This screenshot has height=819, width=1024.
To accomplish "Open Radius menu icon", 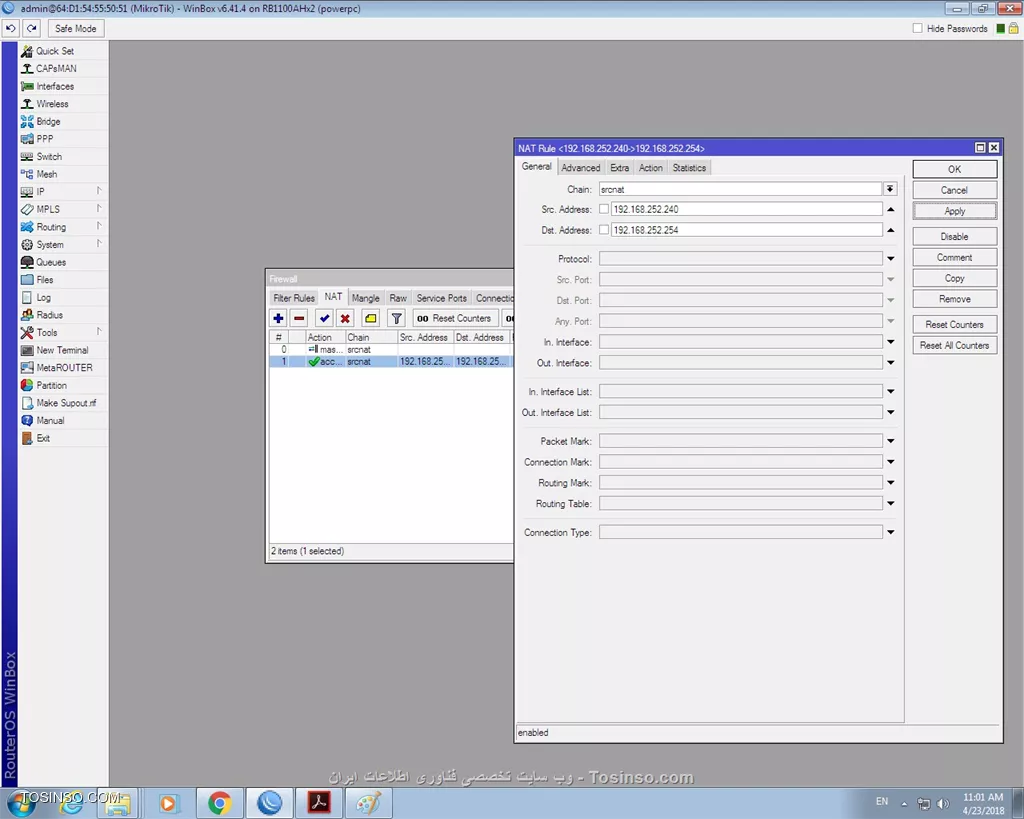I will pos(27,315).
